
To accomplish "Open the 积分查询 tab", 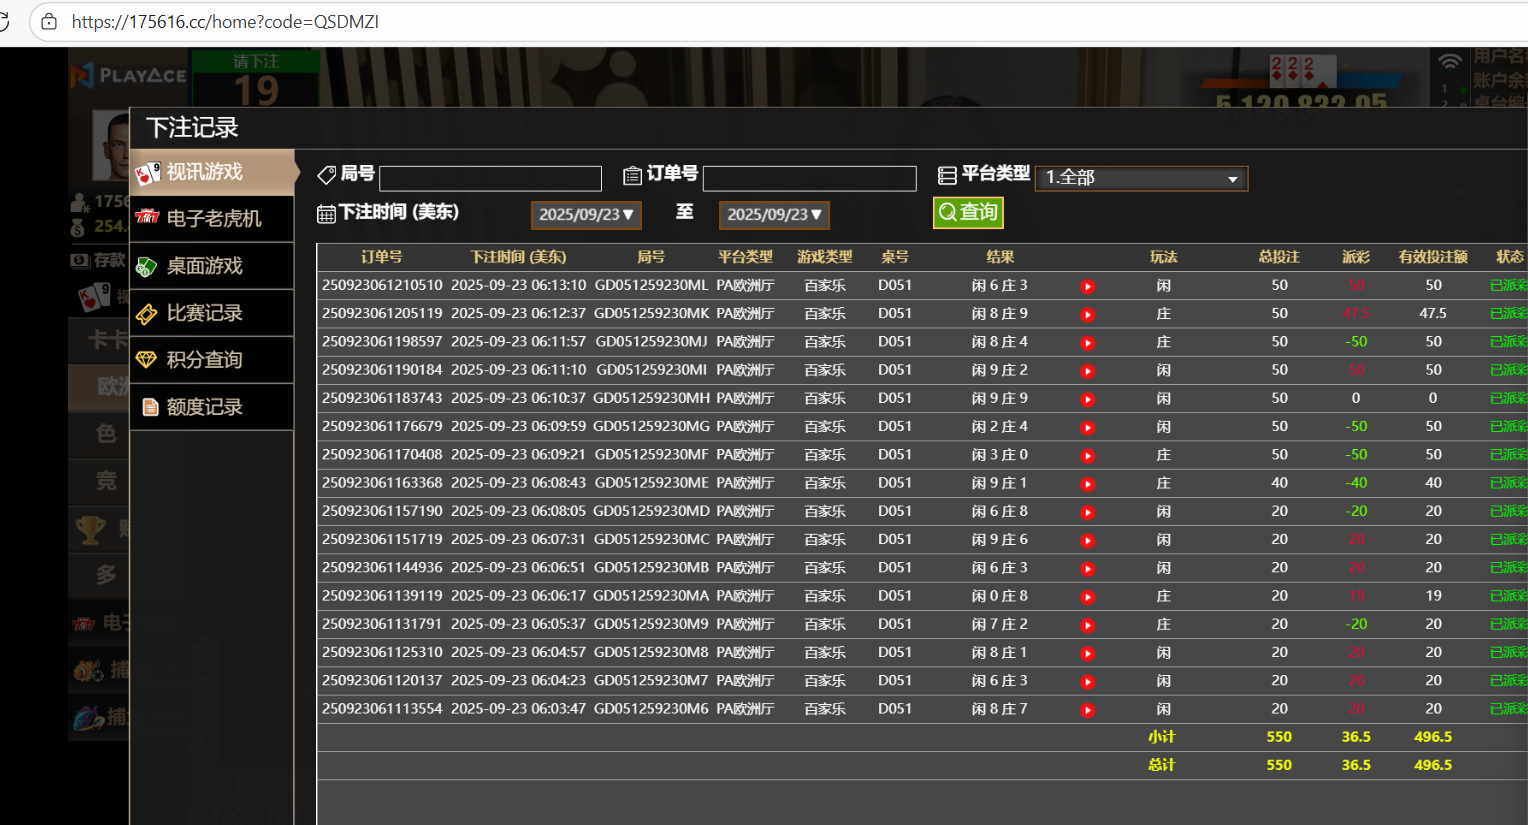I will tap(213, 360).
